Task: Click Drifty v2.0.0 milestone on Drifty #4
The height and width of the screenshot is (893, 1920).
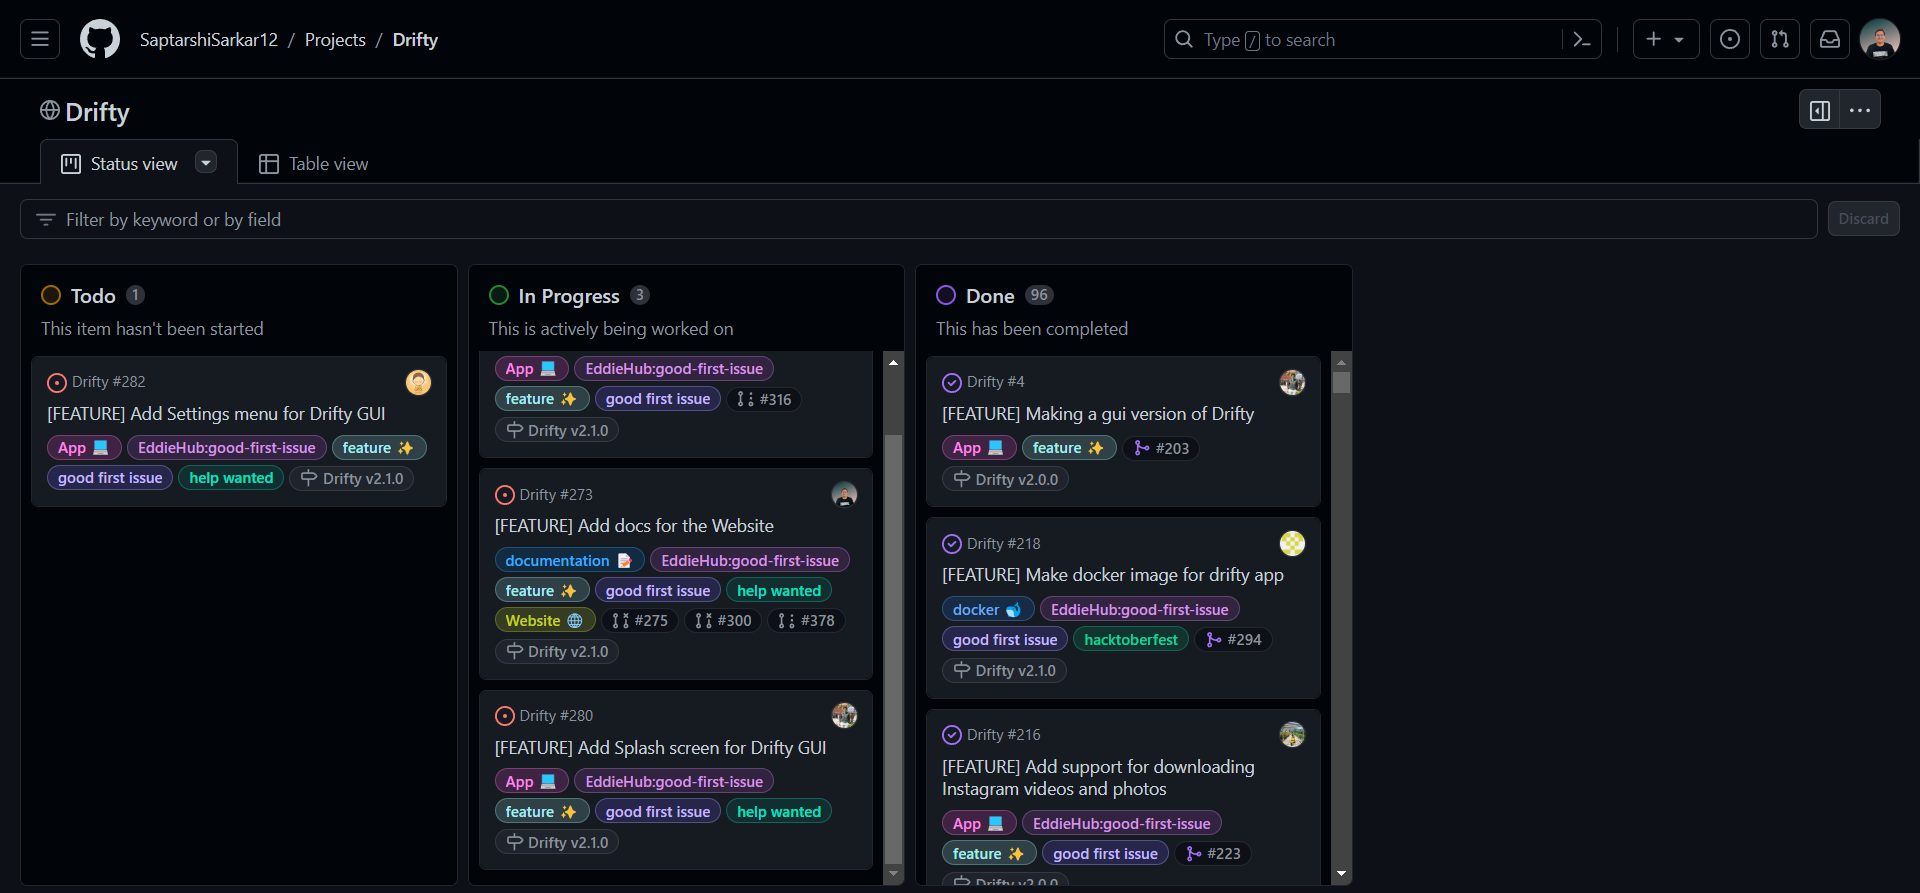Action: point(1006,479)
